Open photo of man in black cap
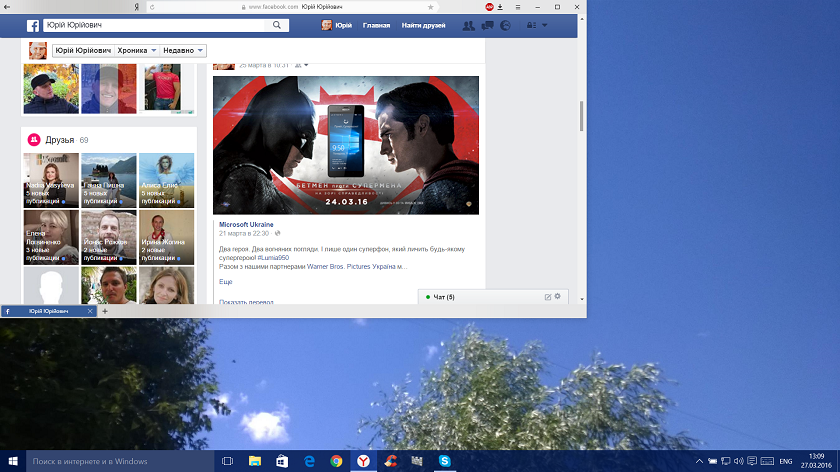 (x=51, y=88)
